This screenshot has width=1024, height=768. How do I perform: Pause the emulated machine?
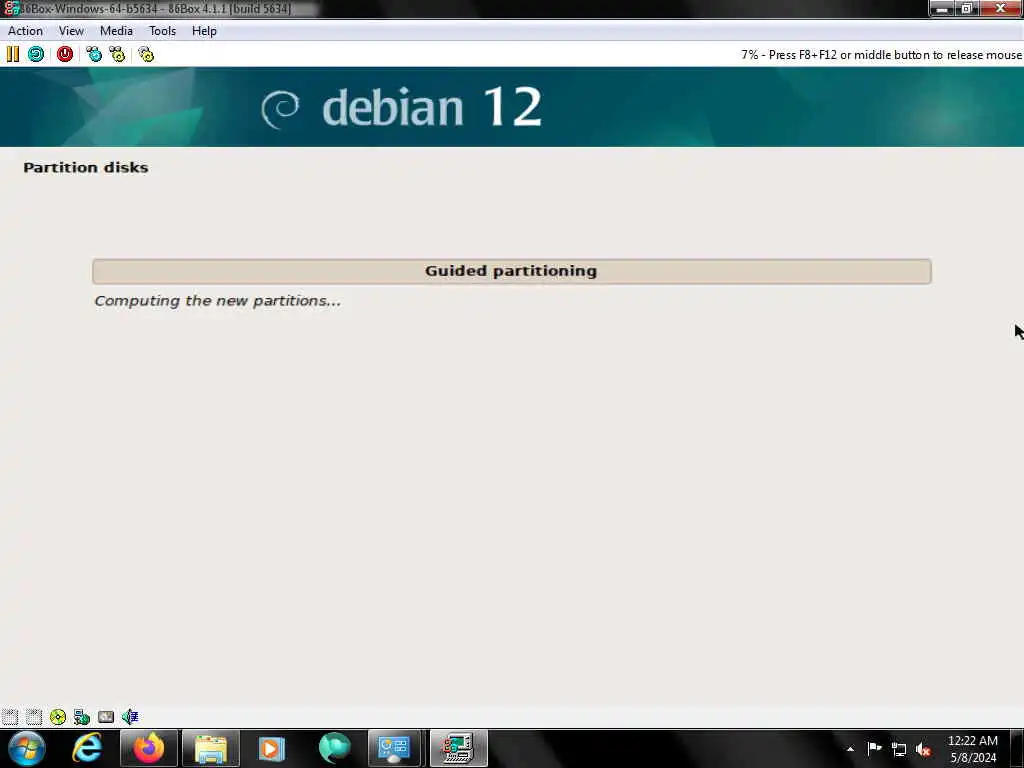coord(12,54)
